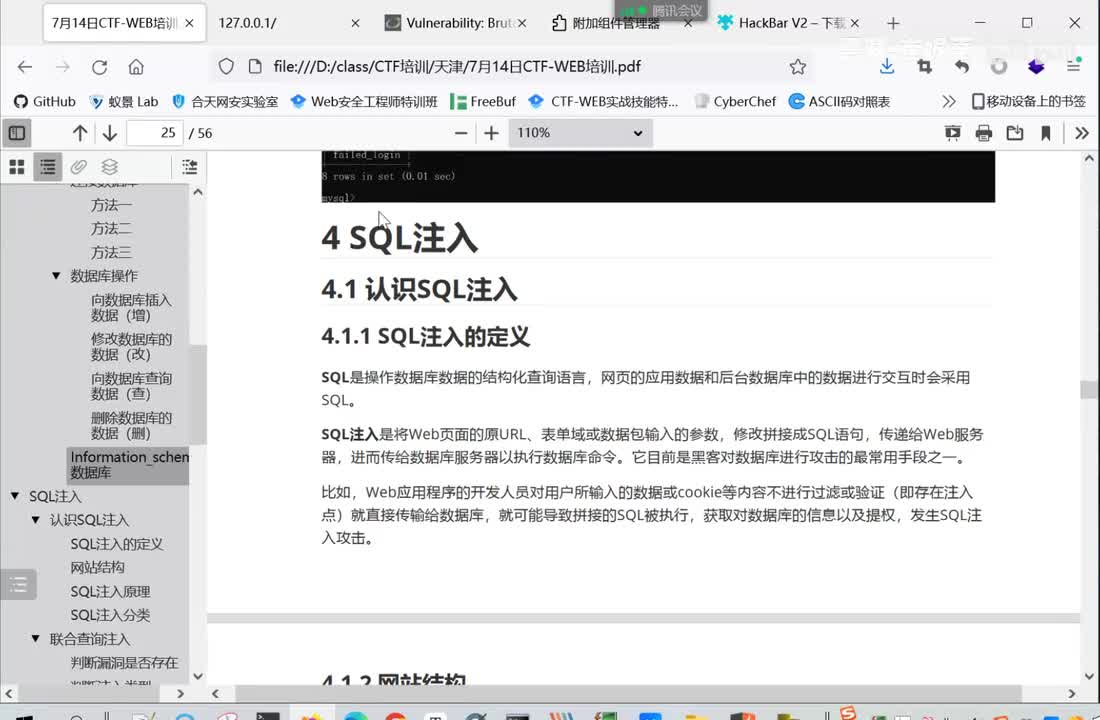
Task: Switch to presentation mode
Action: (952, 133)
